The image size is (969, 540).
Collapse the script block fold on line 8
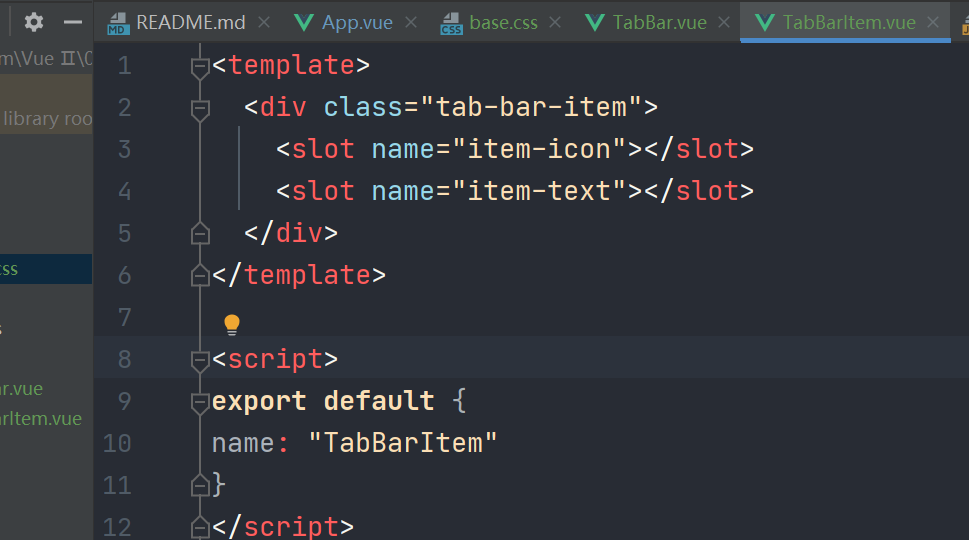click(200, 361)
